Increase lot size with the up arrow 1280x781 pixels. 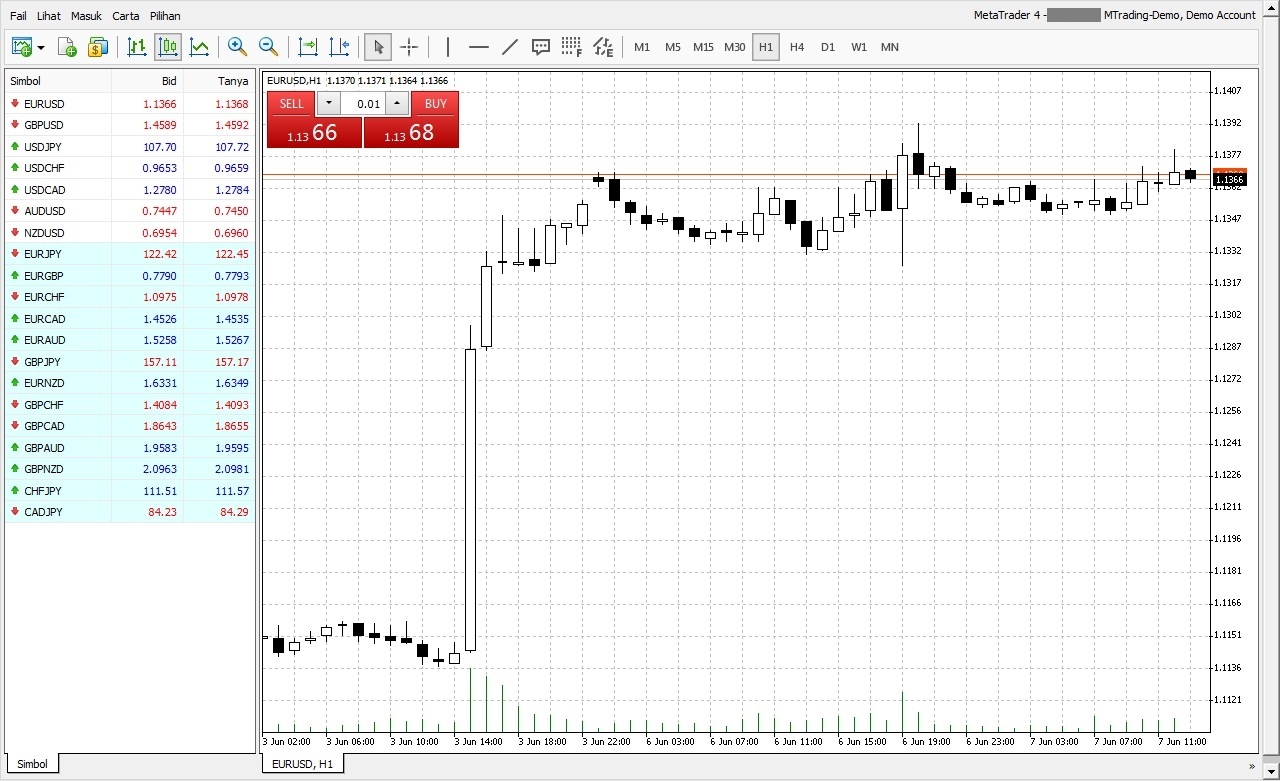397,103
